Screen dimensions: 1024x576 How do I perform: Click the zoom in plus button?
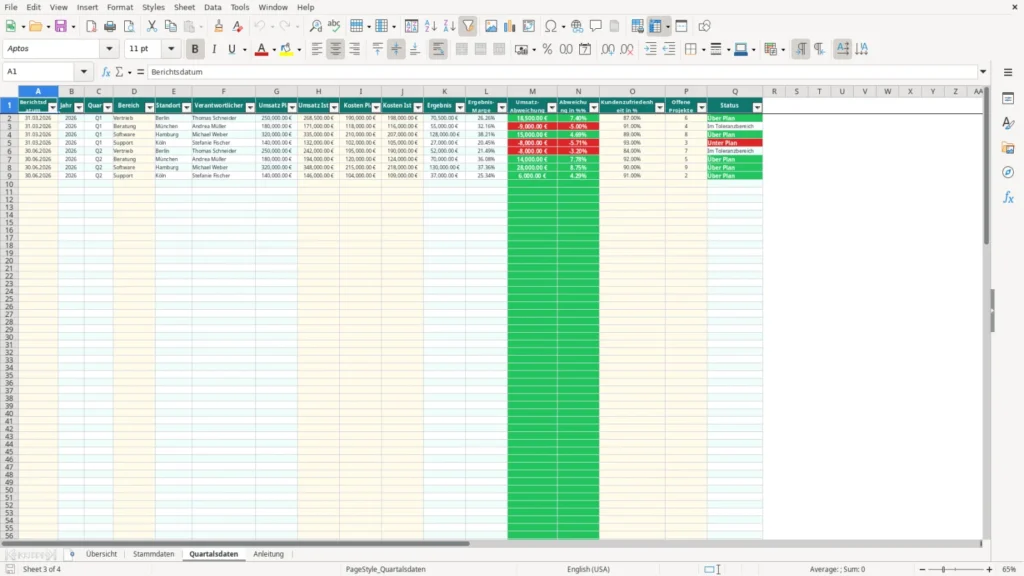989,569
